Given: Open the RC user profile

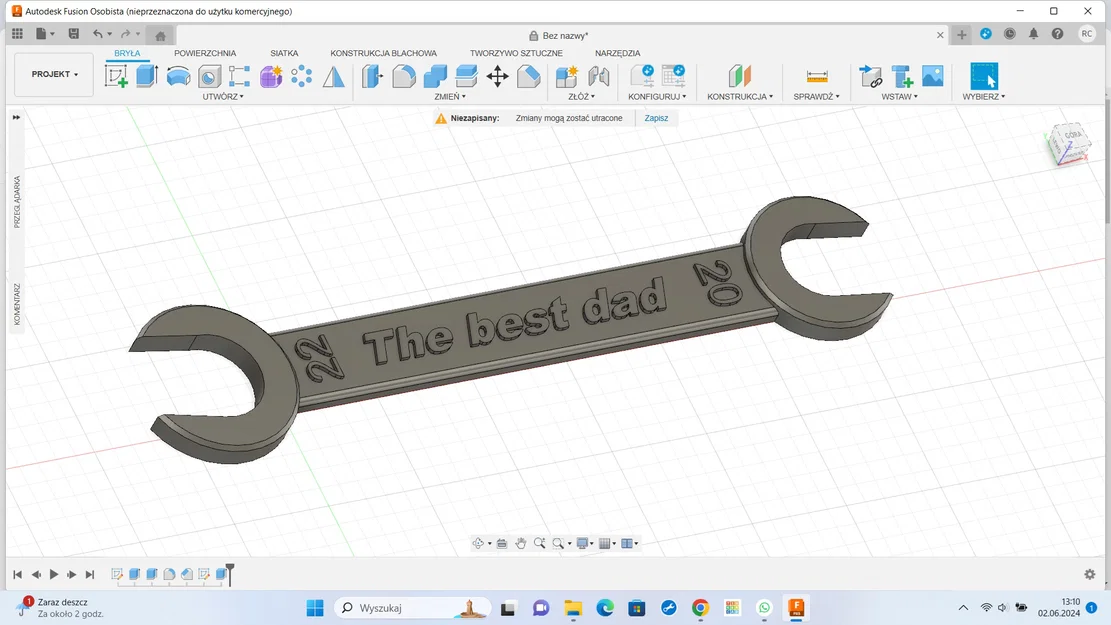Looking at the screenshot, I should [x=1086, y=34].
